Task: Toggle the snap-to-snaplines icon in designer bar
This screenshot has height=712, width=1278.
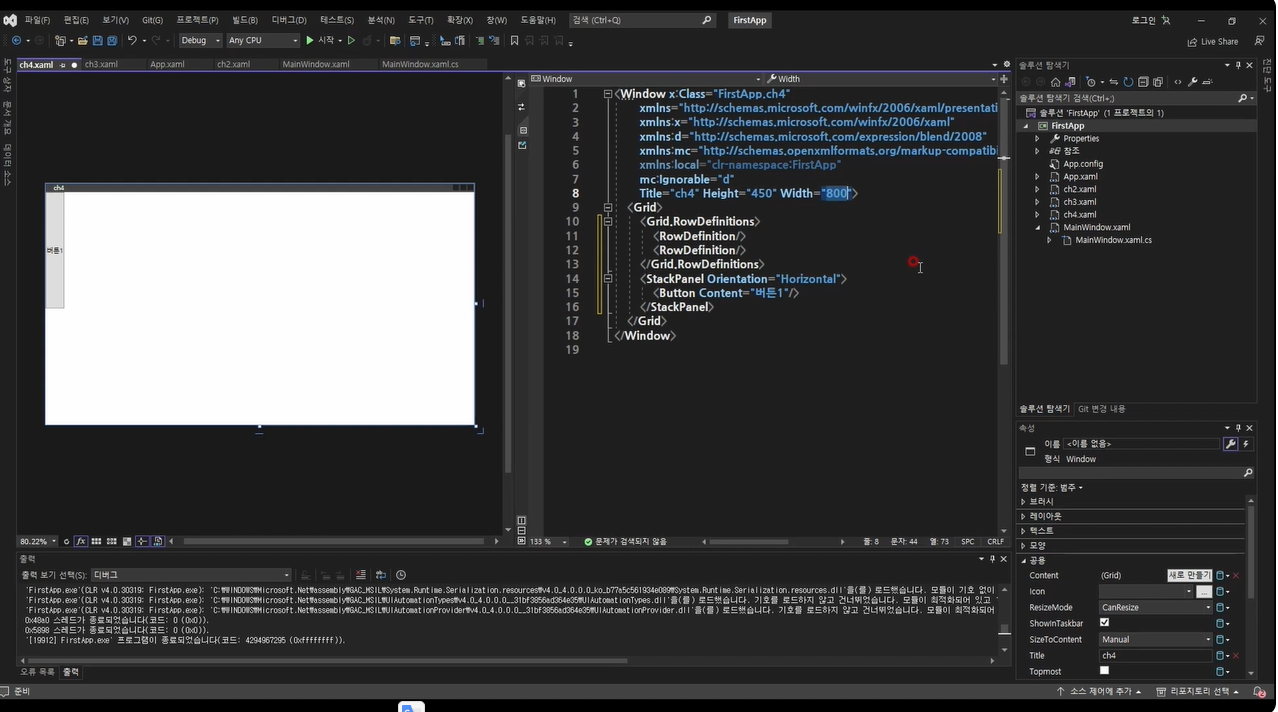Action: (x=142, y=541)
